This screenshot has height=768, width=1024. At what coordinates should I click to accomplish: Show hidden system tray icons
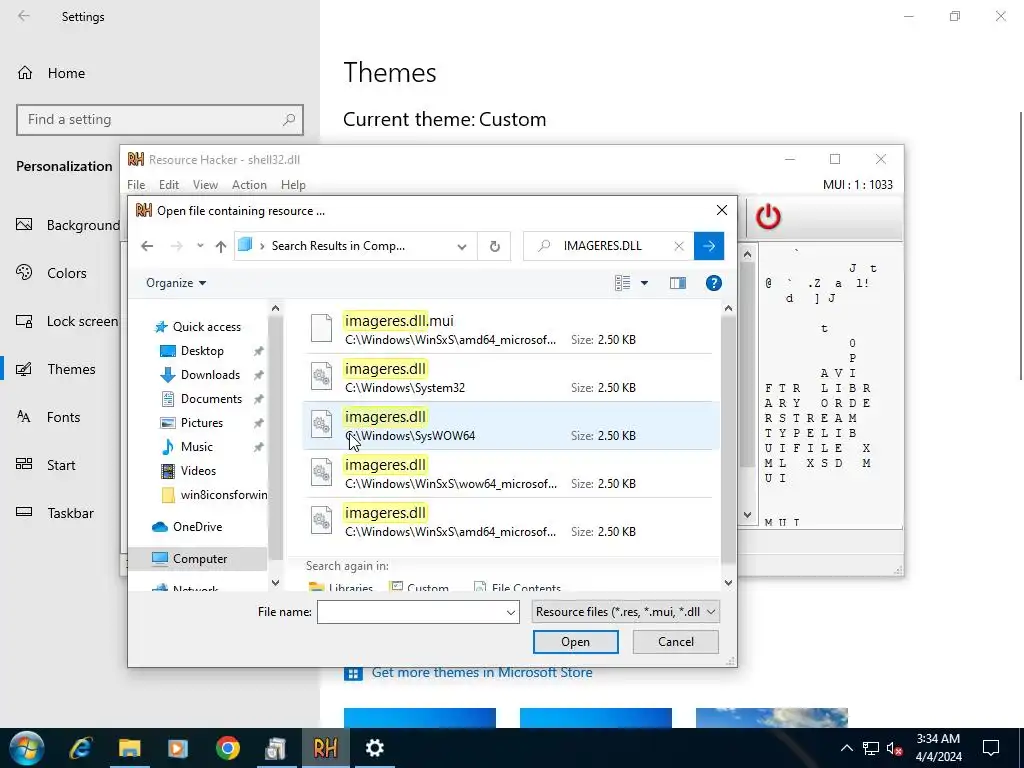(x=846, y=748)
